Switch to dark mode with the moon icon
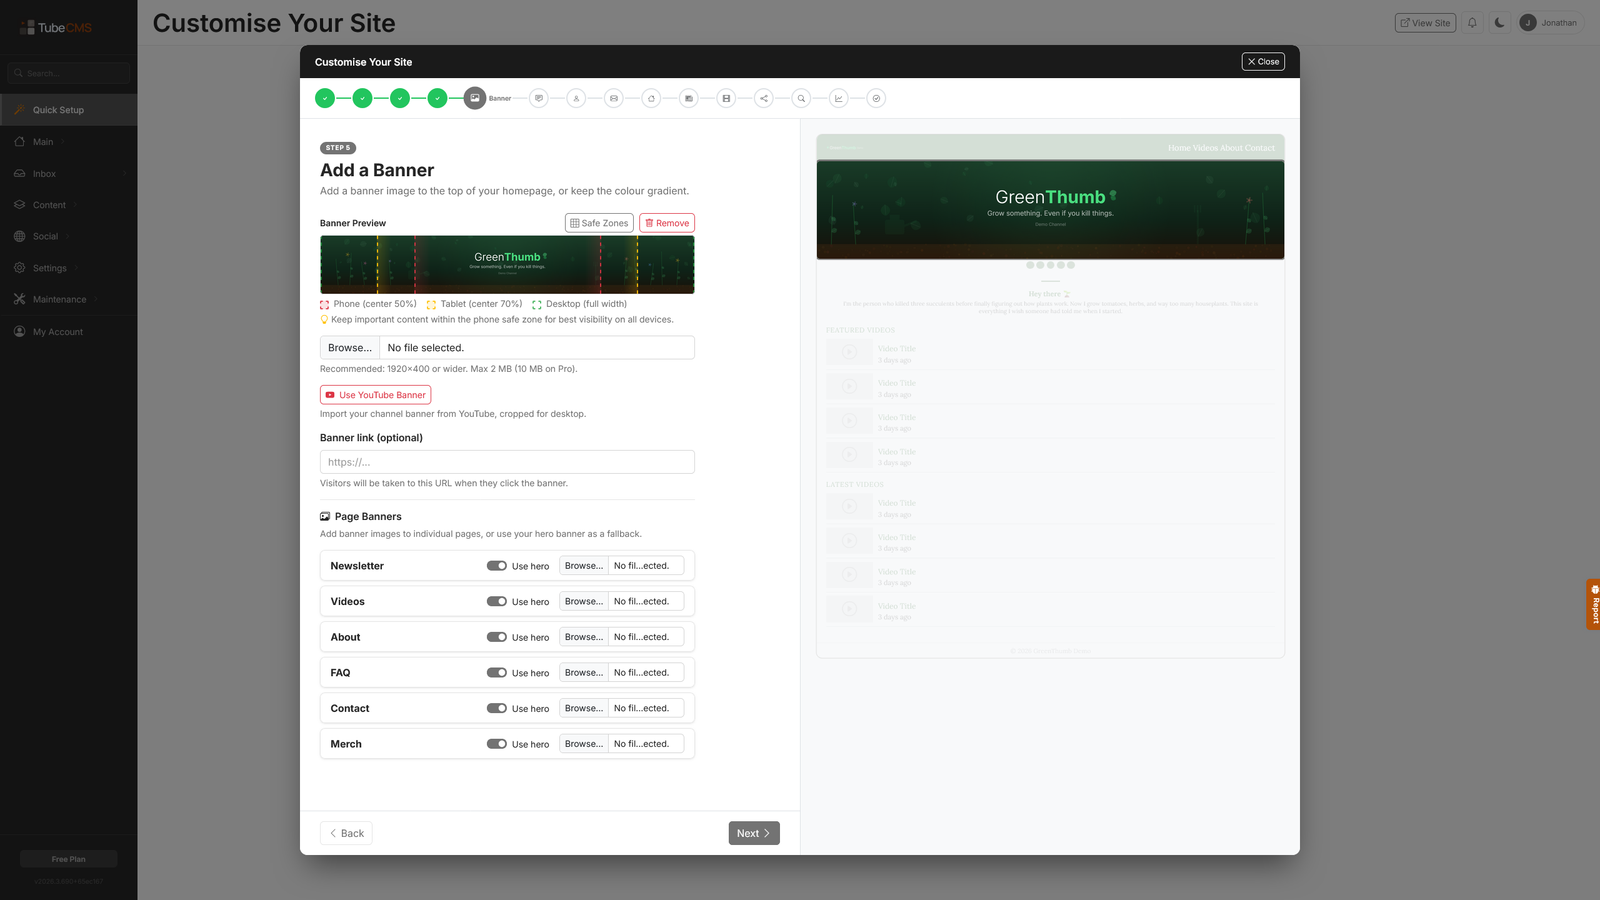The width and height of the screenshot is (1600, 900). pyautogui.click(x=1499, y=22)
